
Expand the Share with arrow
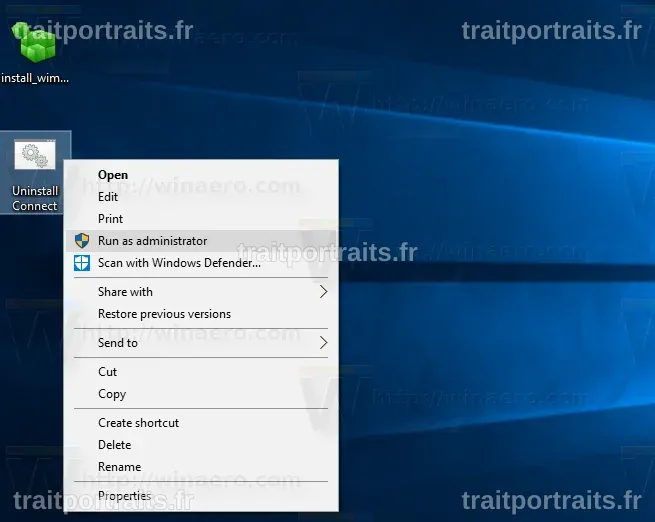click(323, 292)
